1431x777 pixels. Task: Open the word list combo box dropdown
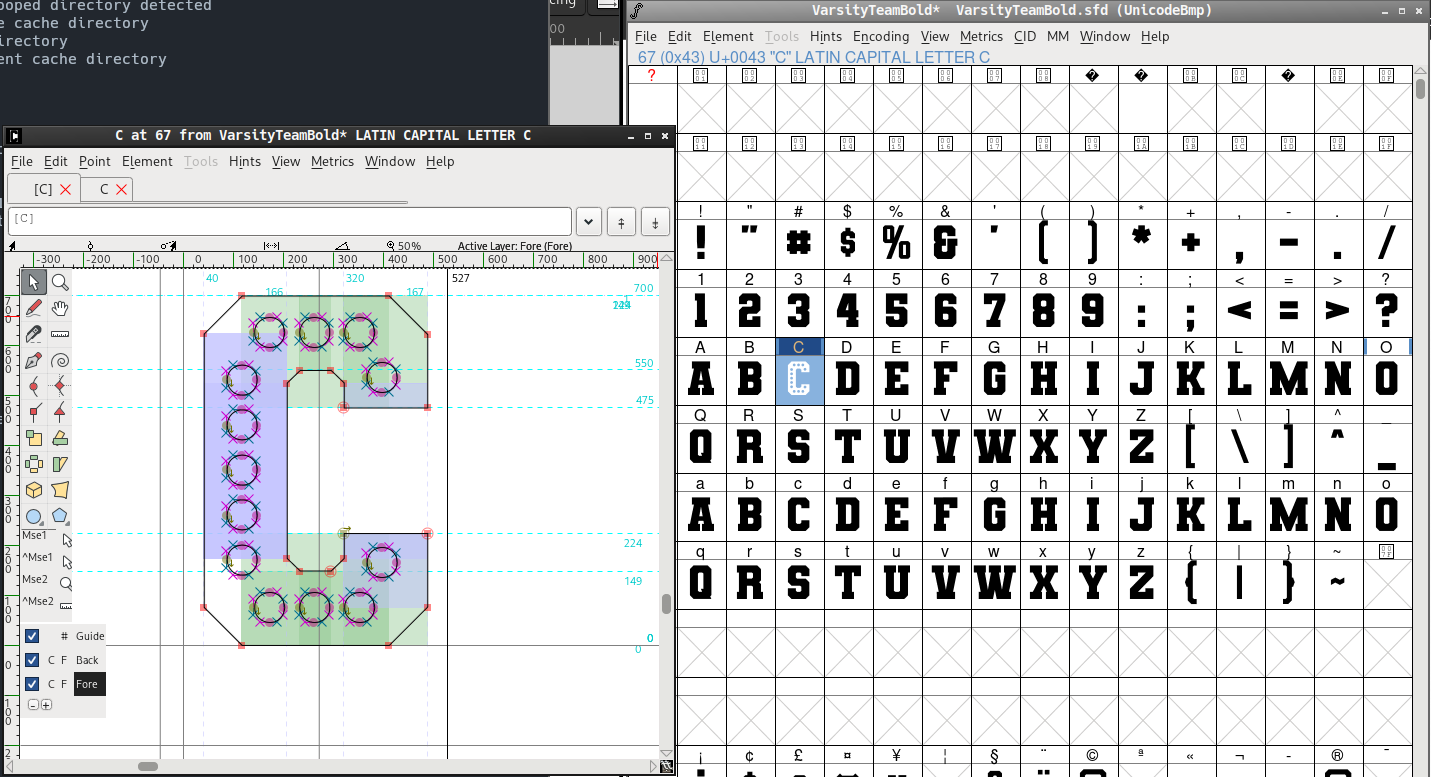(x=588, y=221)
